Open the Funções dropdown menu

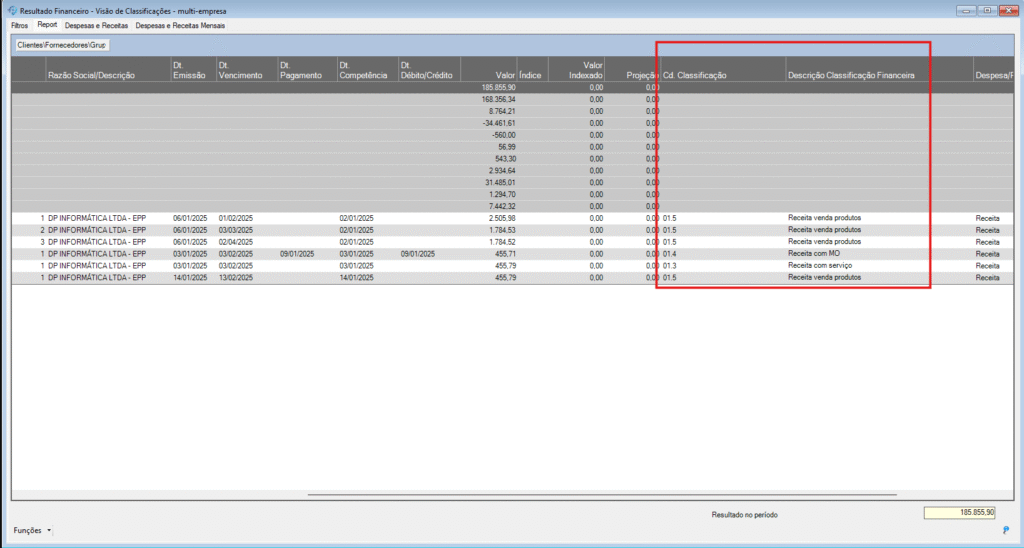click(32, 531)
